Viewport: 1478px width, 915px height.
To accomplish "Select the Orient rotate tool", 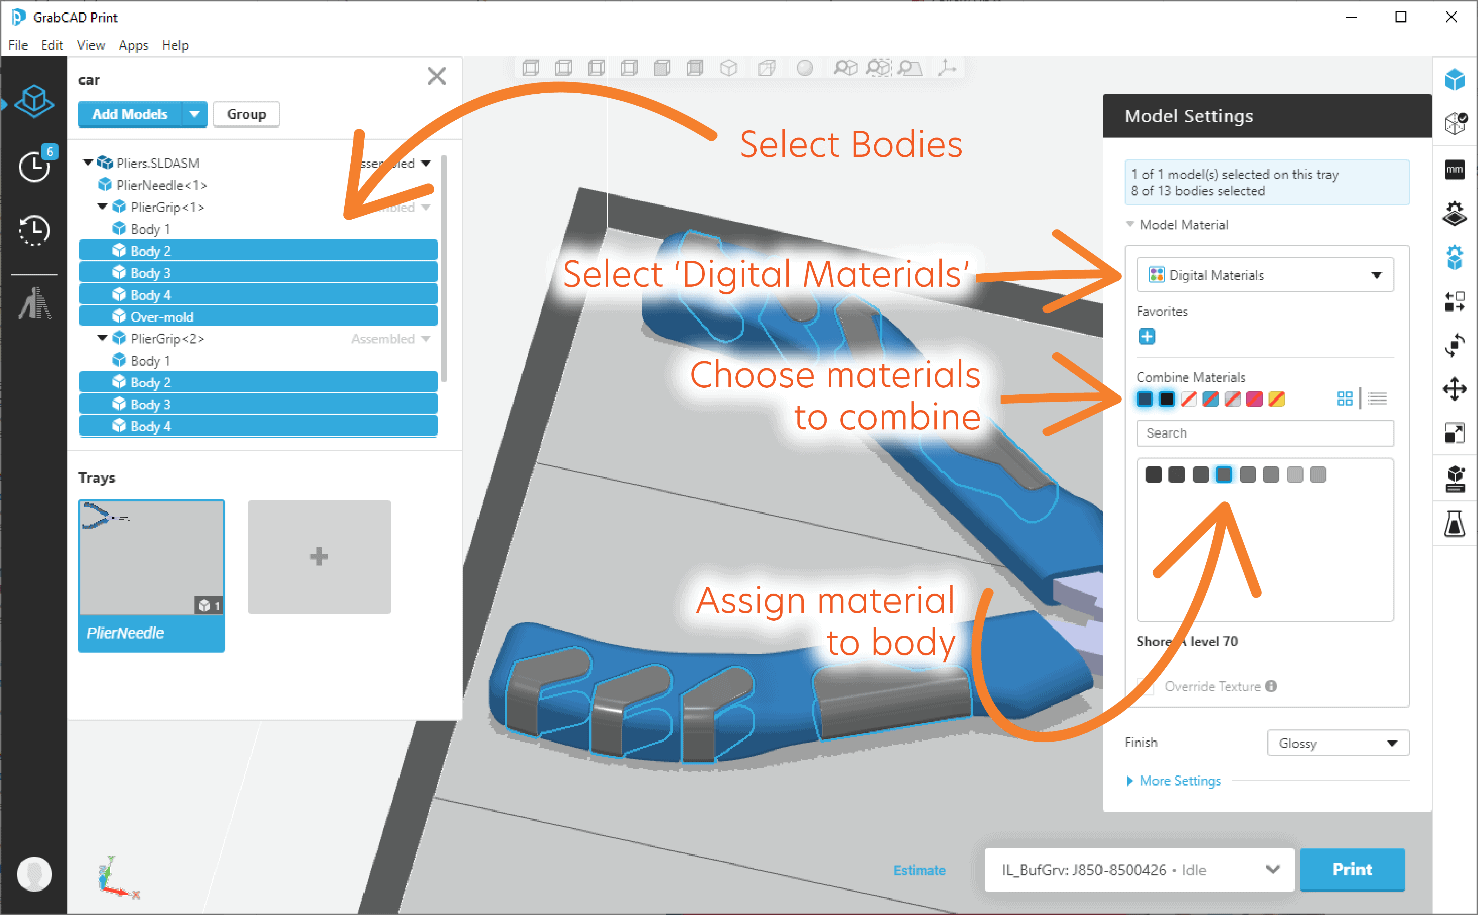I will tap(1455, 345).
